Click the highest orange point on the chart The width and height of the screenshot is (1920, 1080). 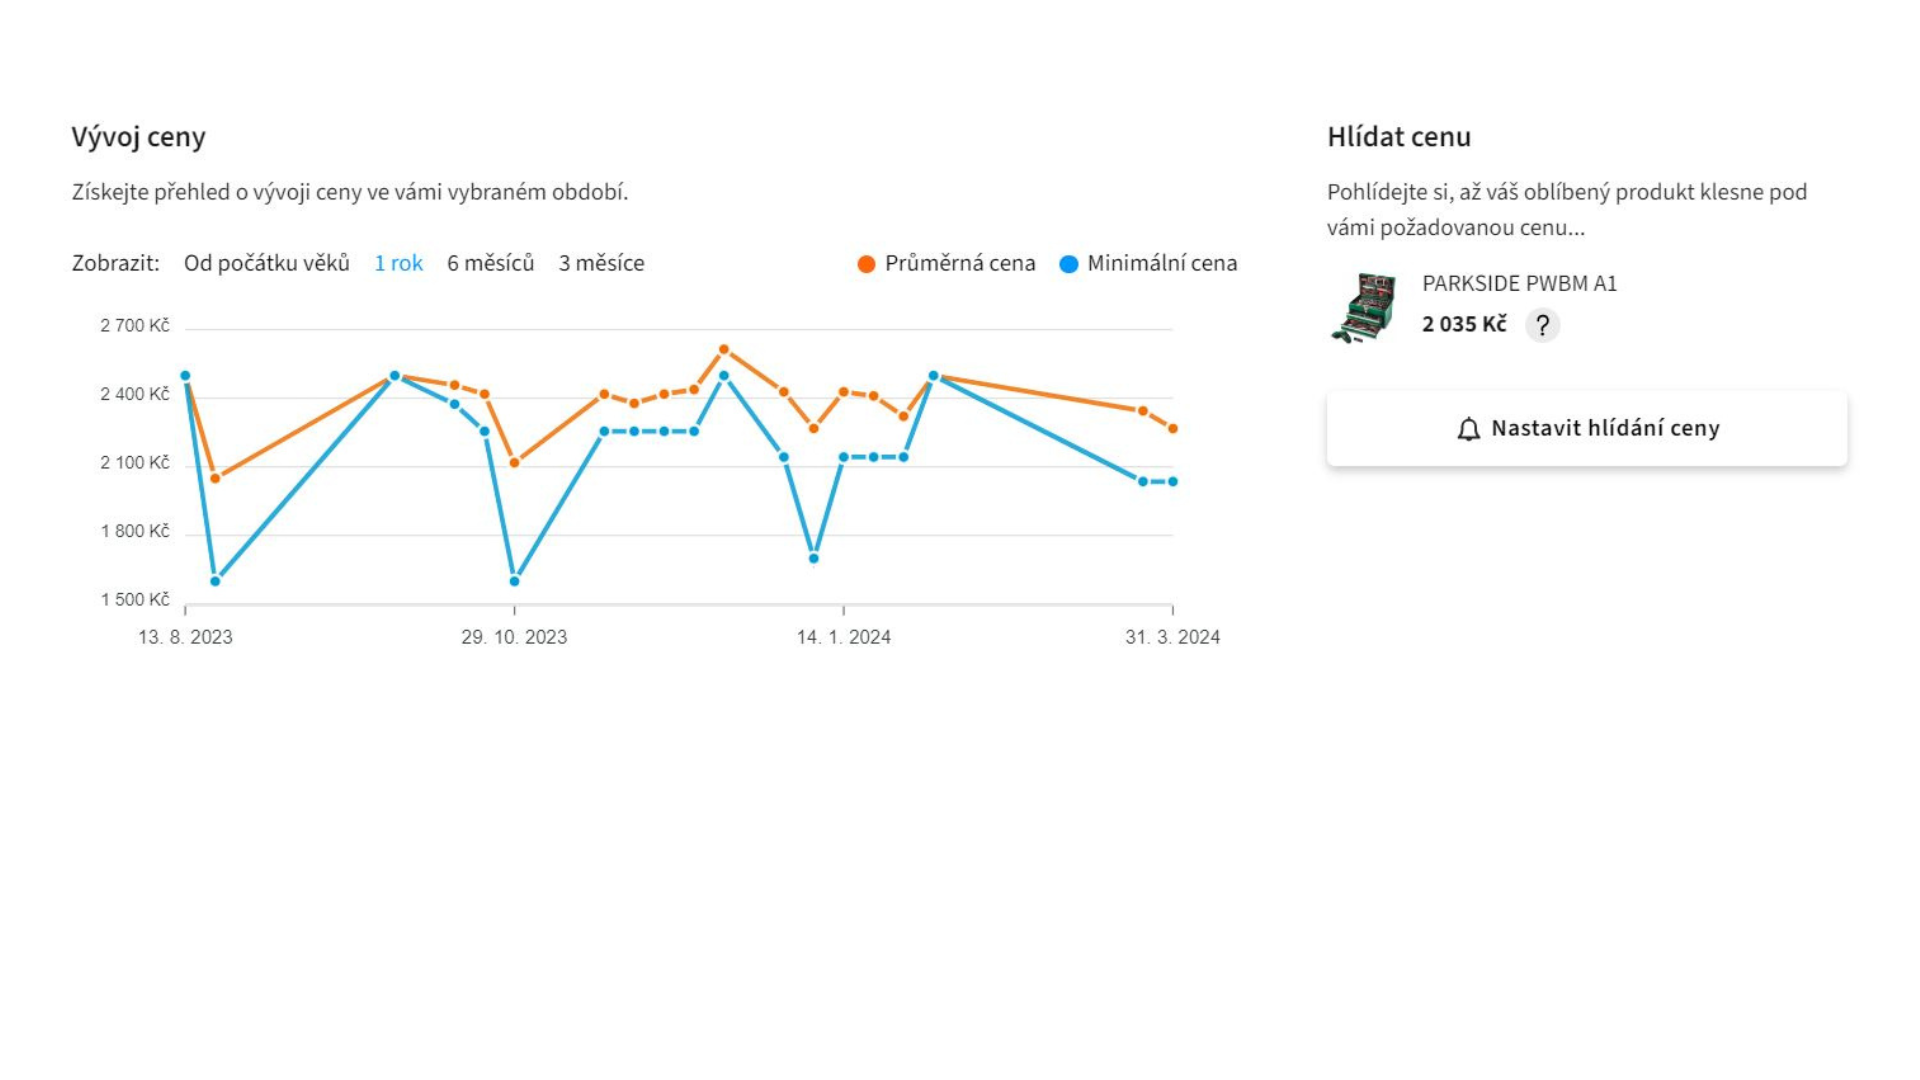(x=724, y=350)
